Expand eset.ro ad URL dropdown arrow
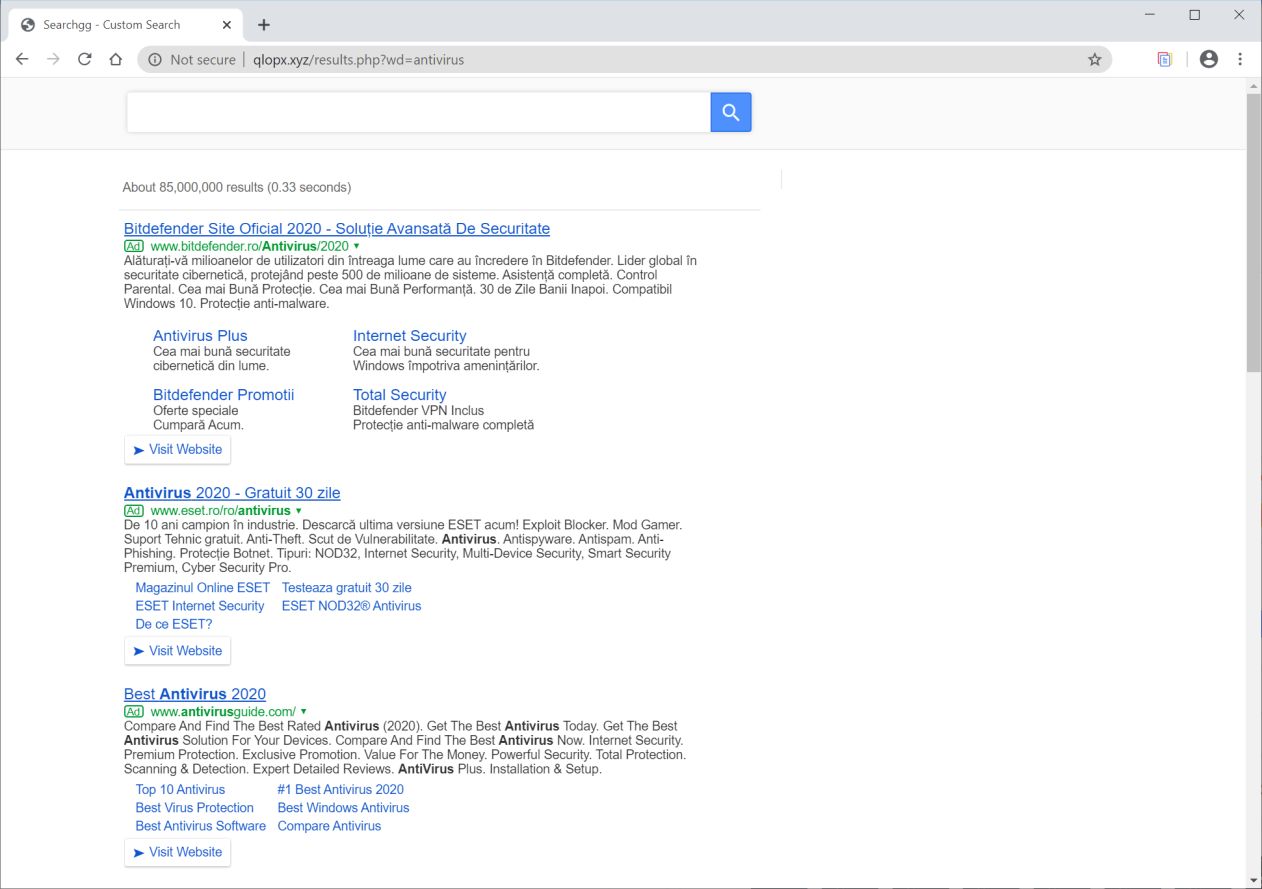The height and width of the screenshot is (889, 1262). [298, 511]
